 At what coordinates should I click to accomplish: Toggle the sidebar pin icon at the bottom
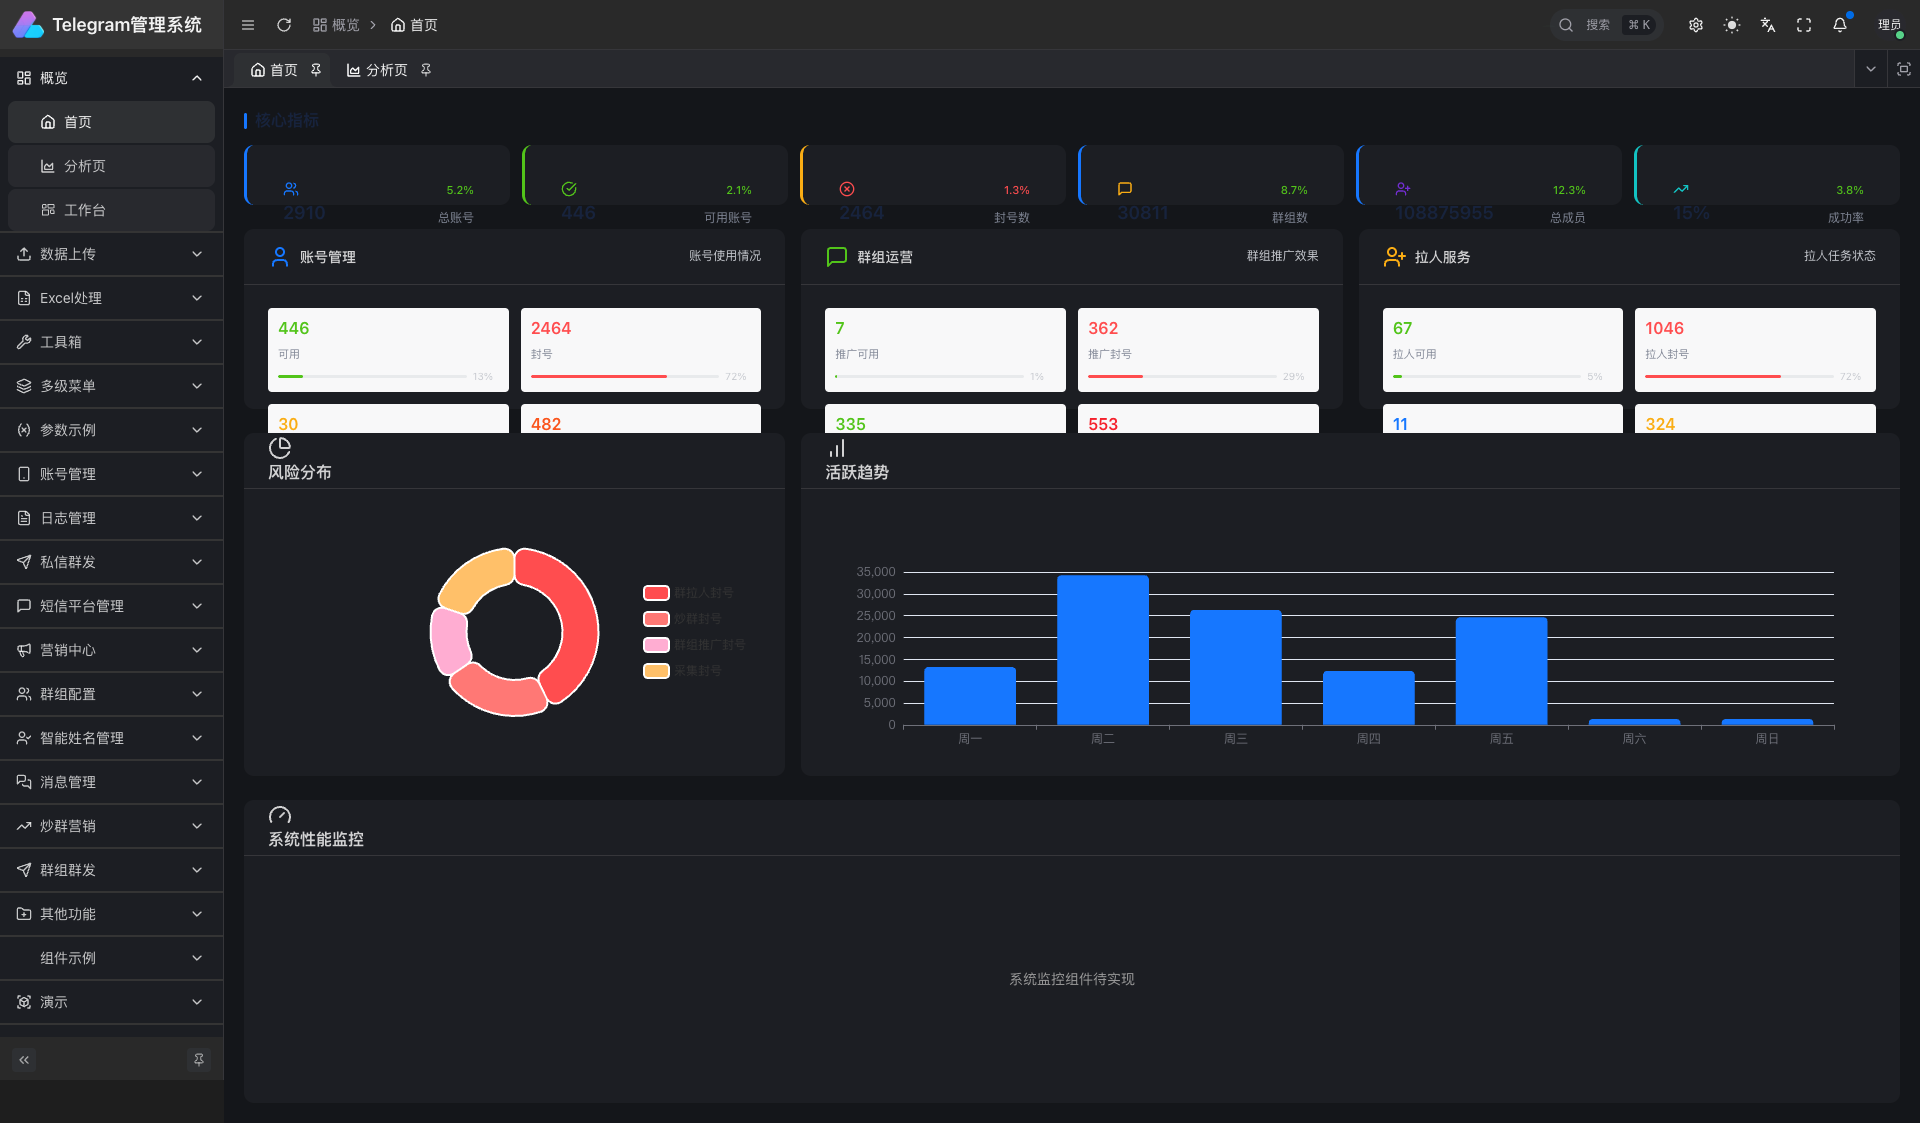199,1059
